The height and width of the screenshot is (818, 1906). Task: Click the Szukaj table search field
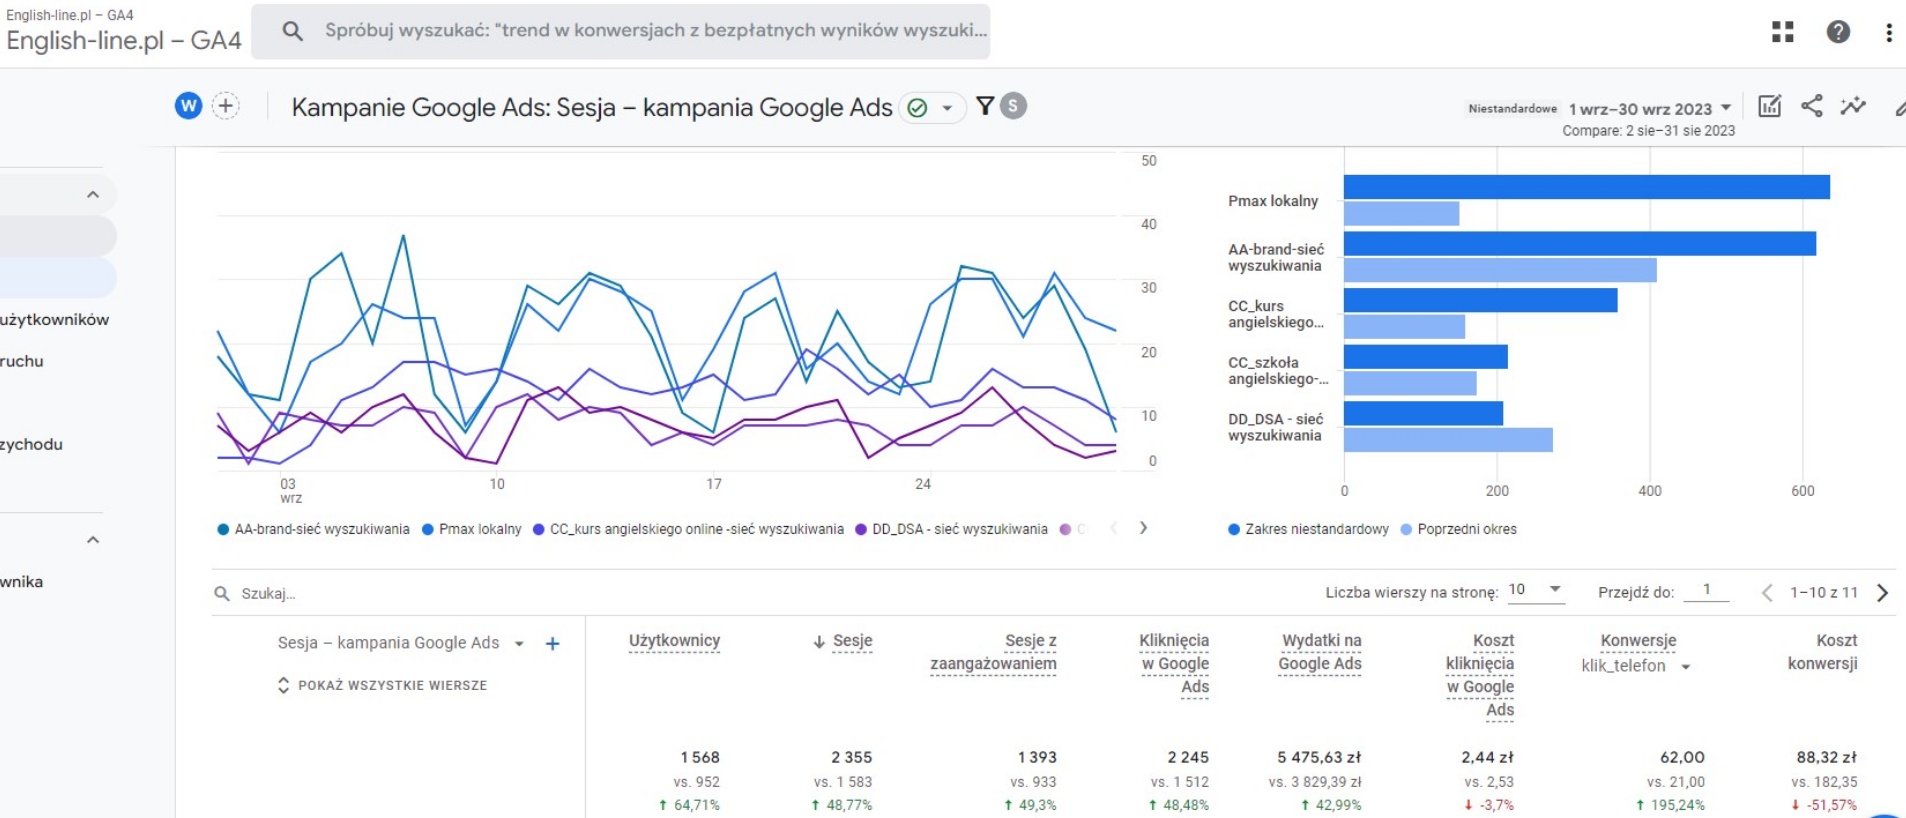coord(400,594)
